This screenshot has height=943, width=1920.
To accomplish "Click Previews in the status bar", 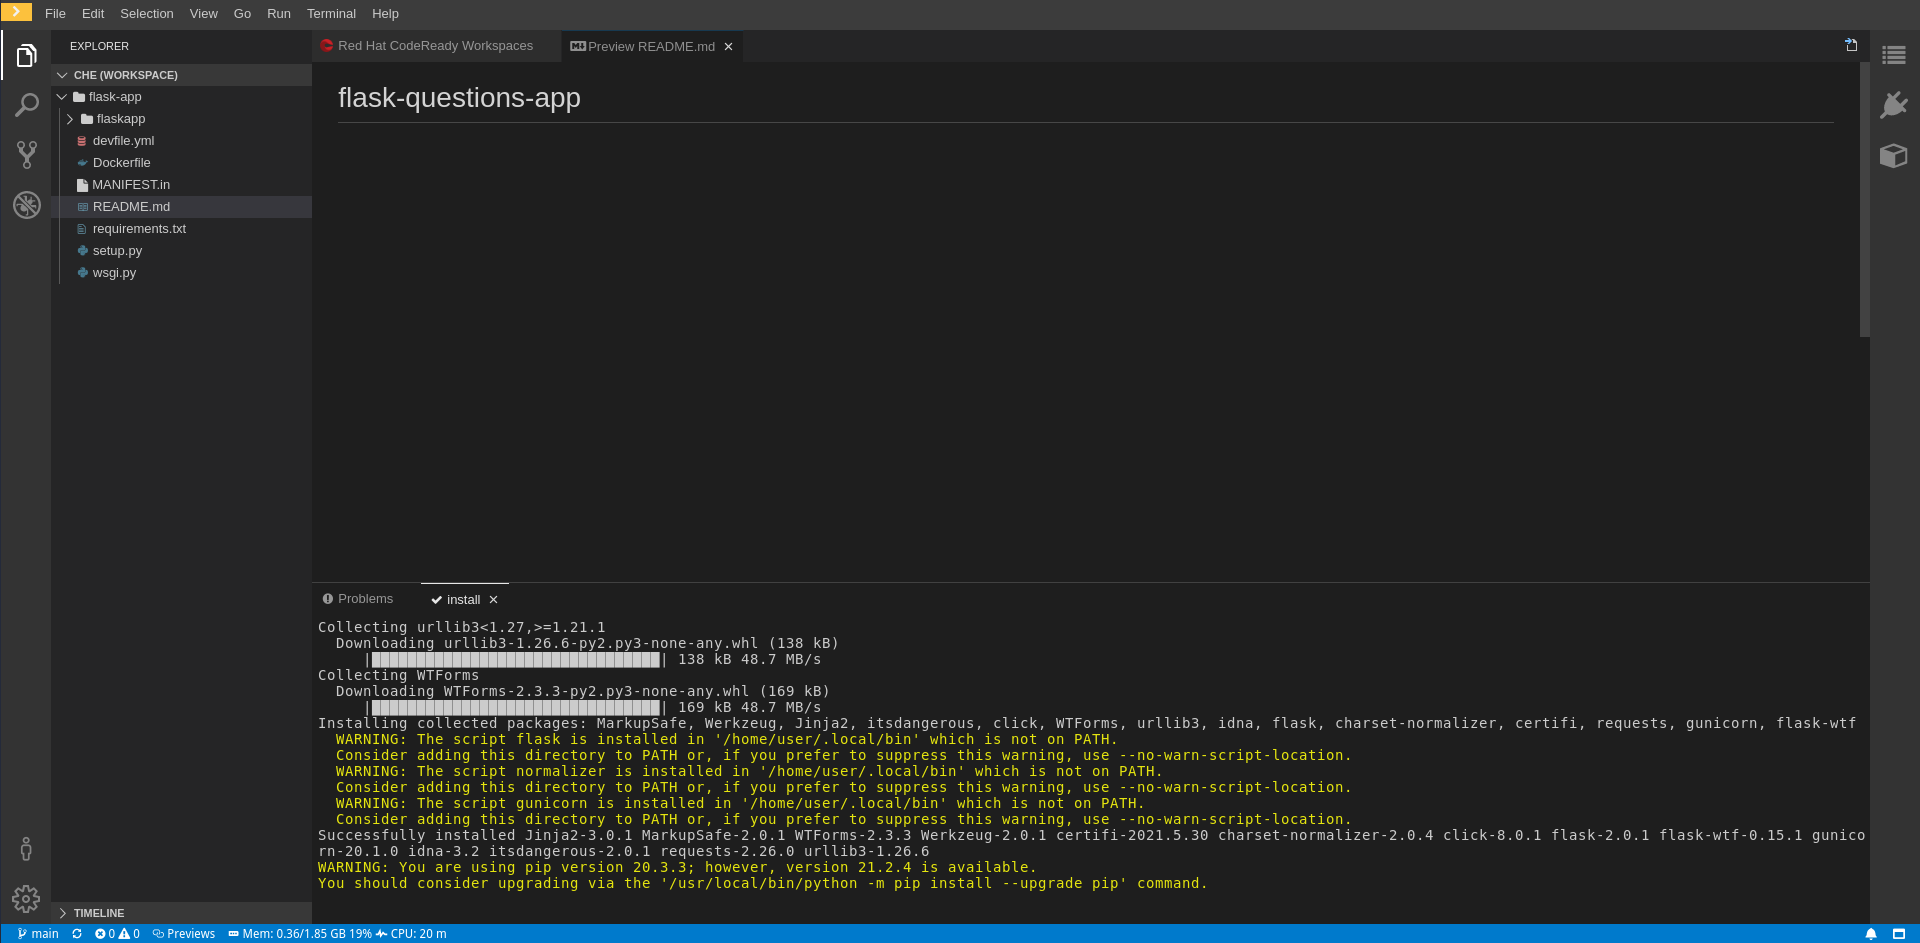I will point(184,934).
